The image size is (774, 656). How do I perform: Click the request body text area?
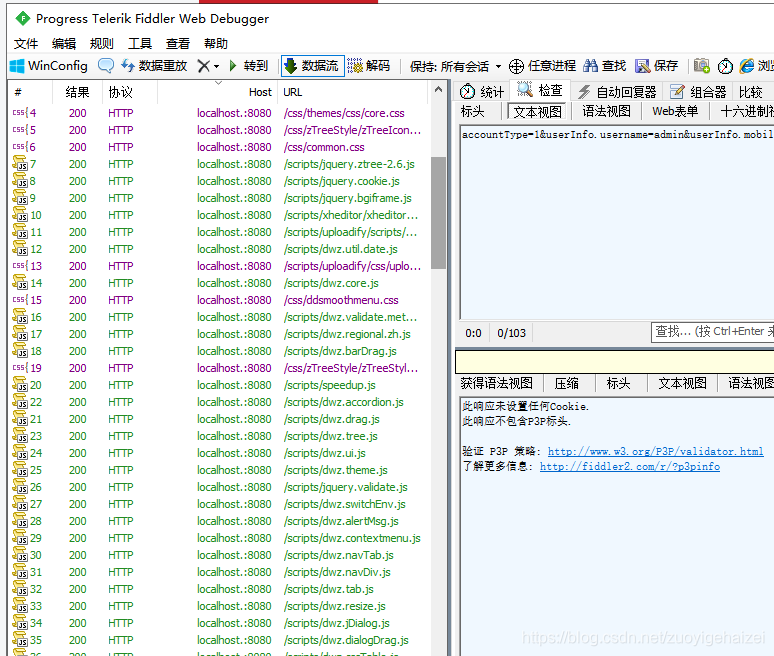(x=617, y=222)
